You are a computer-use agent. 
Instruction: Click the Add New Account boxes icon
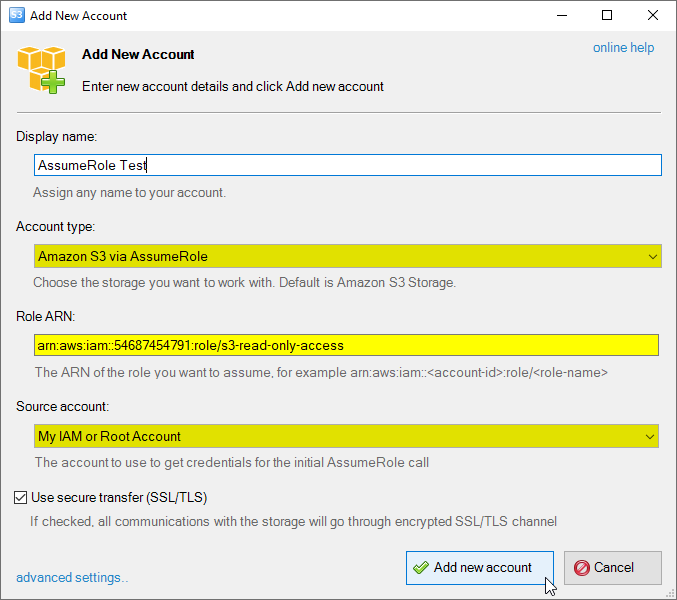click(x=41, y=70)
